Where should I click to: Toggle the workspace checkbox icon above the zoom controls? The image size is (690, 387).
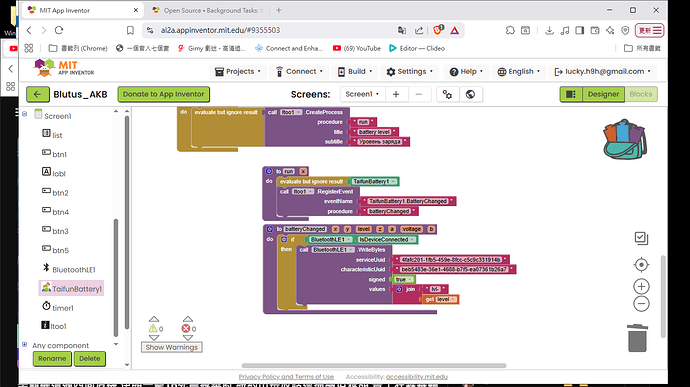coord(641,238)
